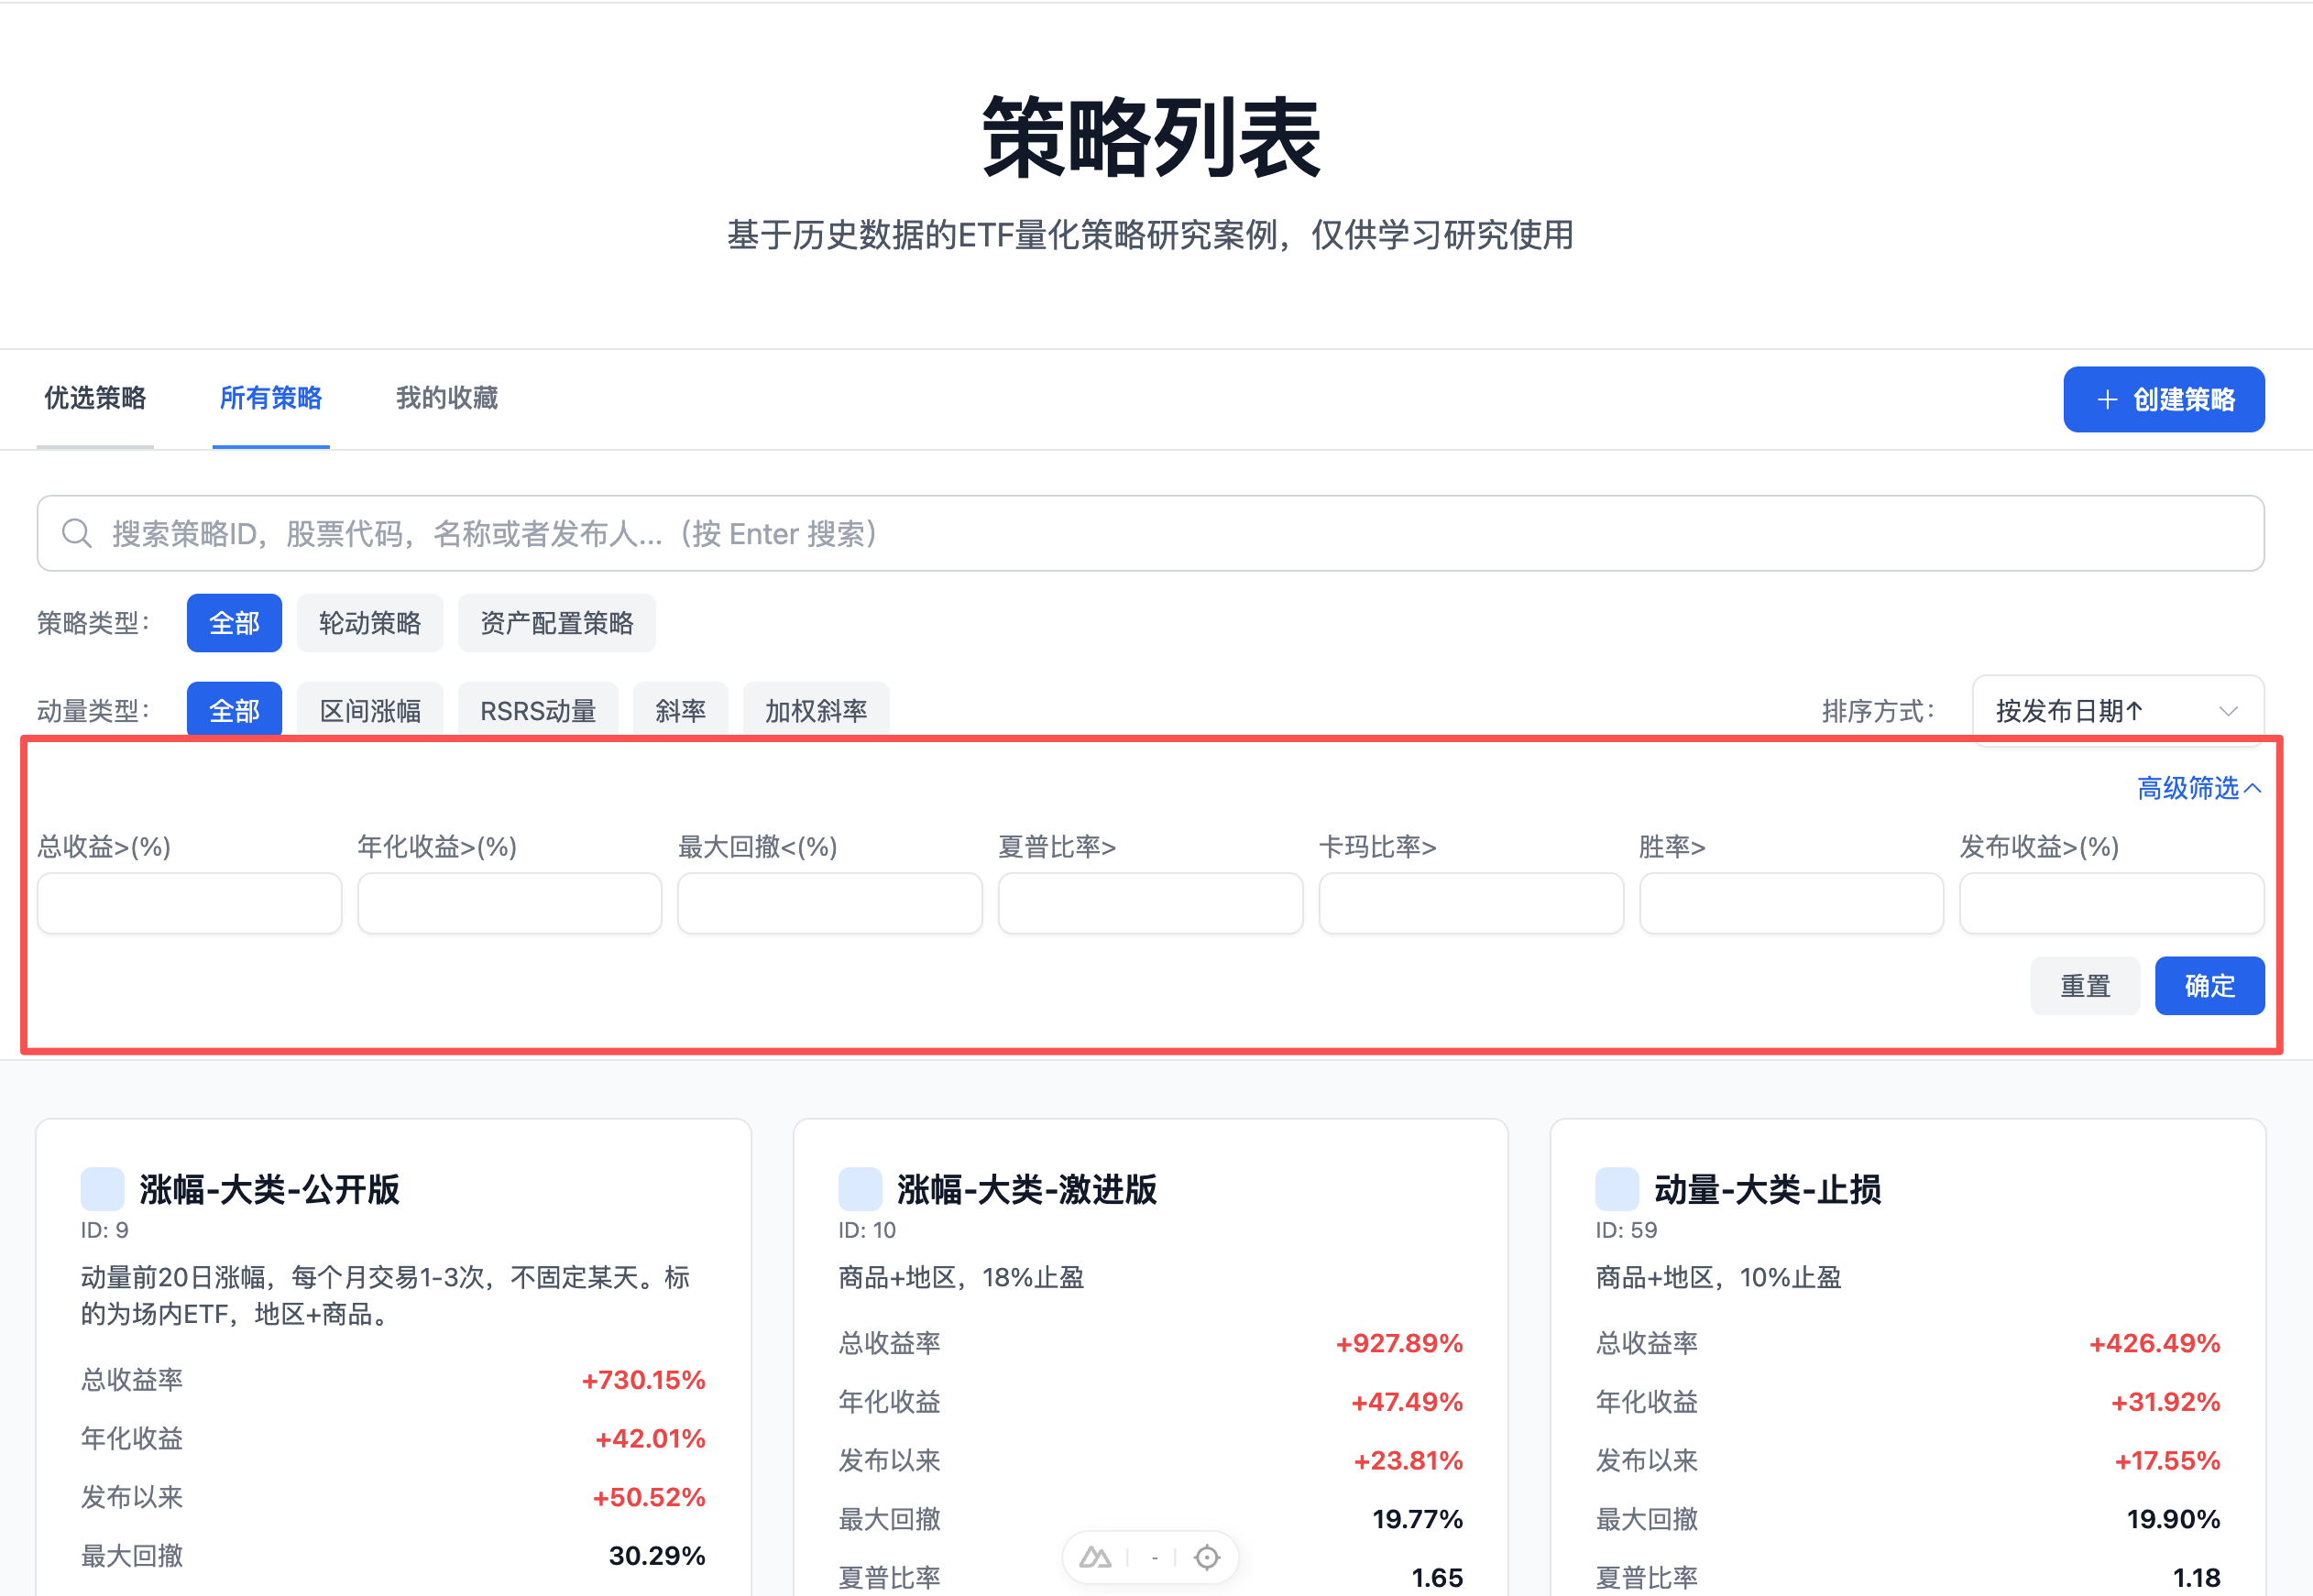2313x1596 pixels.
Task: Select the 轮动策略 strategy type filter
Action: [369, 622]
